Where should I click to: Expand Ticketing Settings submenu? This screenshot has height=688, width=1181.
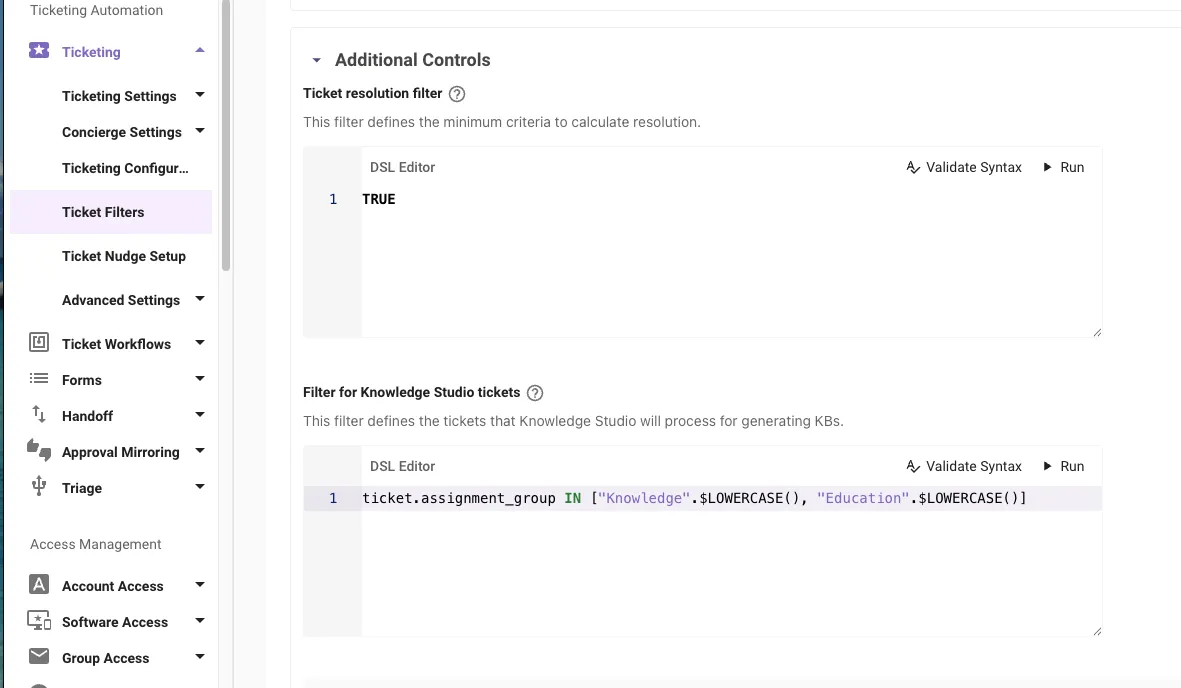click(x=200, y=95)
